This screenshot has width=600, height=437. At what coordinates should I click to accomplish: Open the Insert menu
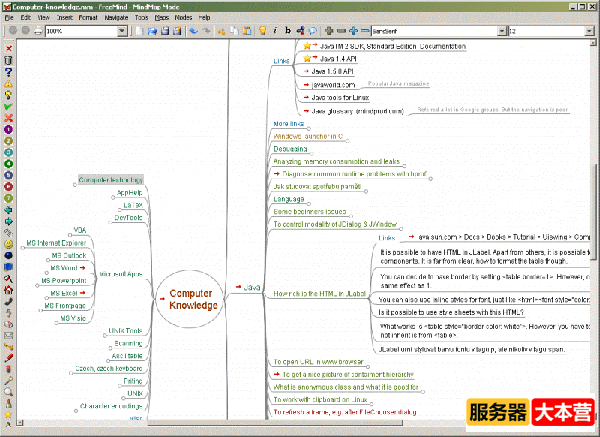pyautogui.click(x=64, y=18)
